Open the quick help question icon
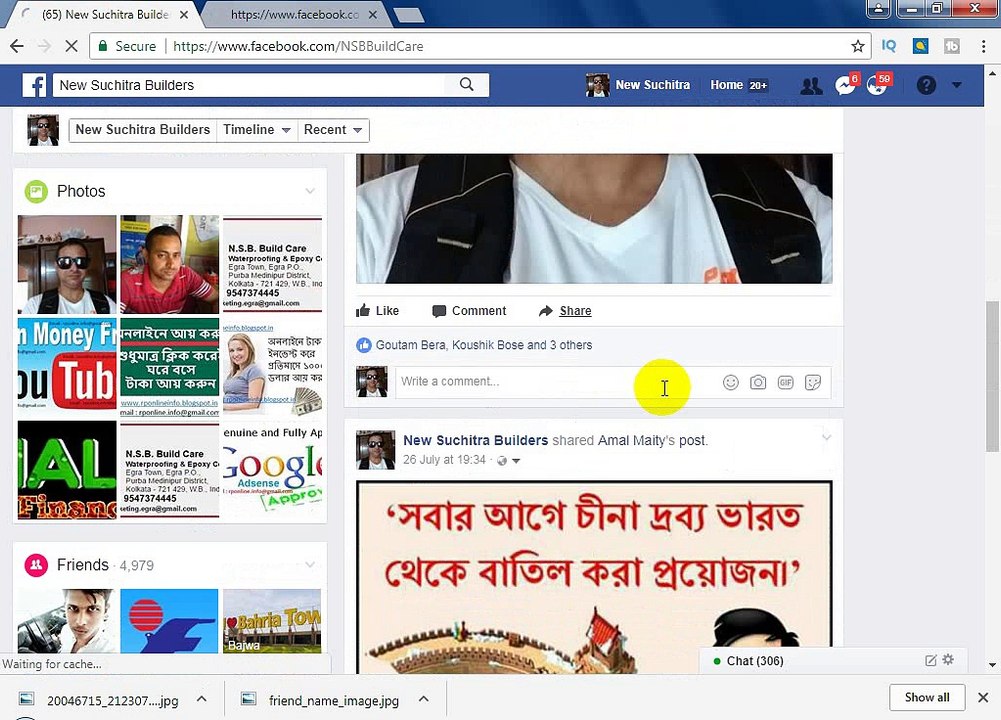The image size is (1001, 720). [926, 85]
